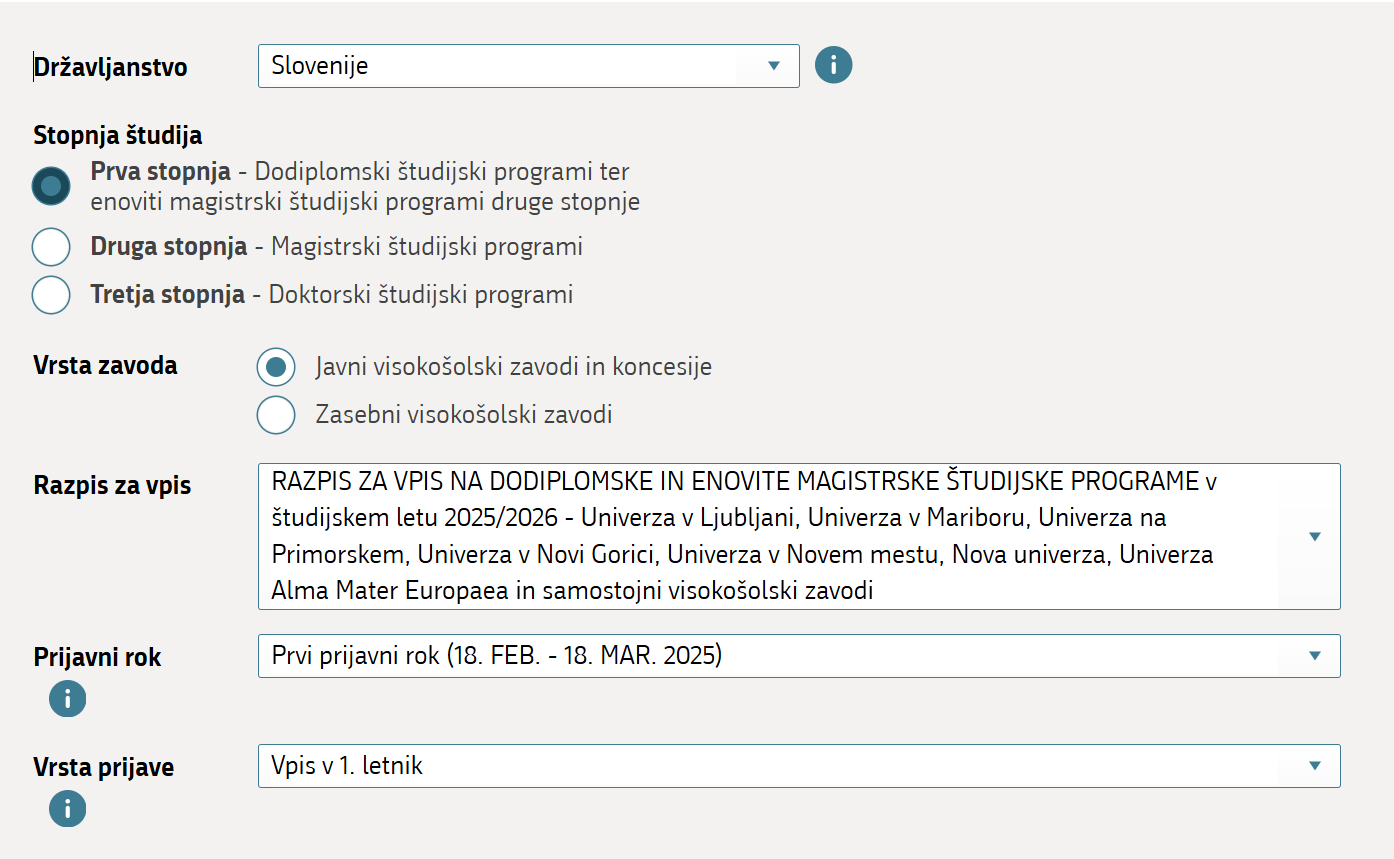The height and width of the screenshot is (859, 1394).
Task: Click the Stopnja študija heading
Action: coord(118,135)
